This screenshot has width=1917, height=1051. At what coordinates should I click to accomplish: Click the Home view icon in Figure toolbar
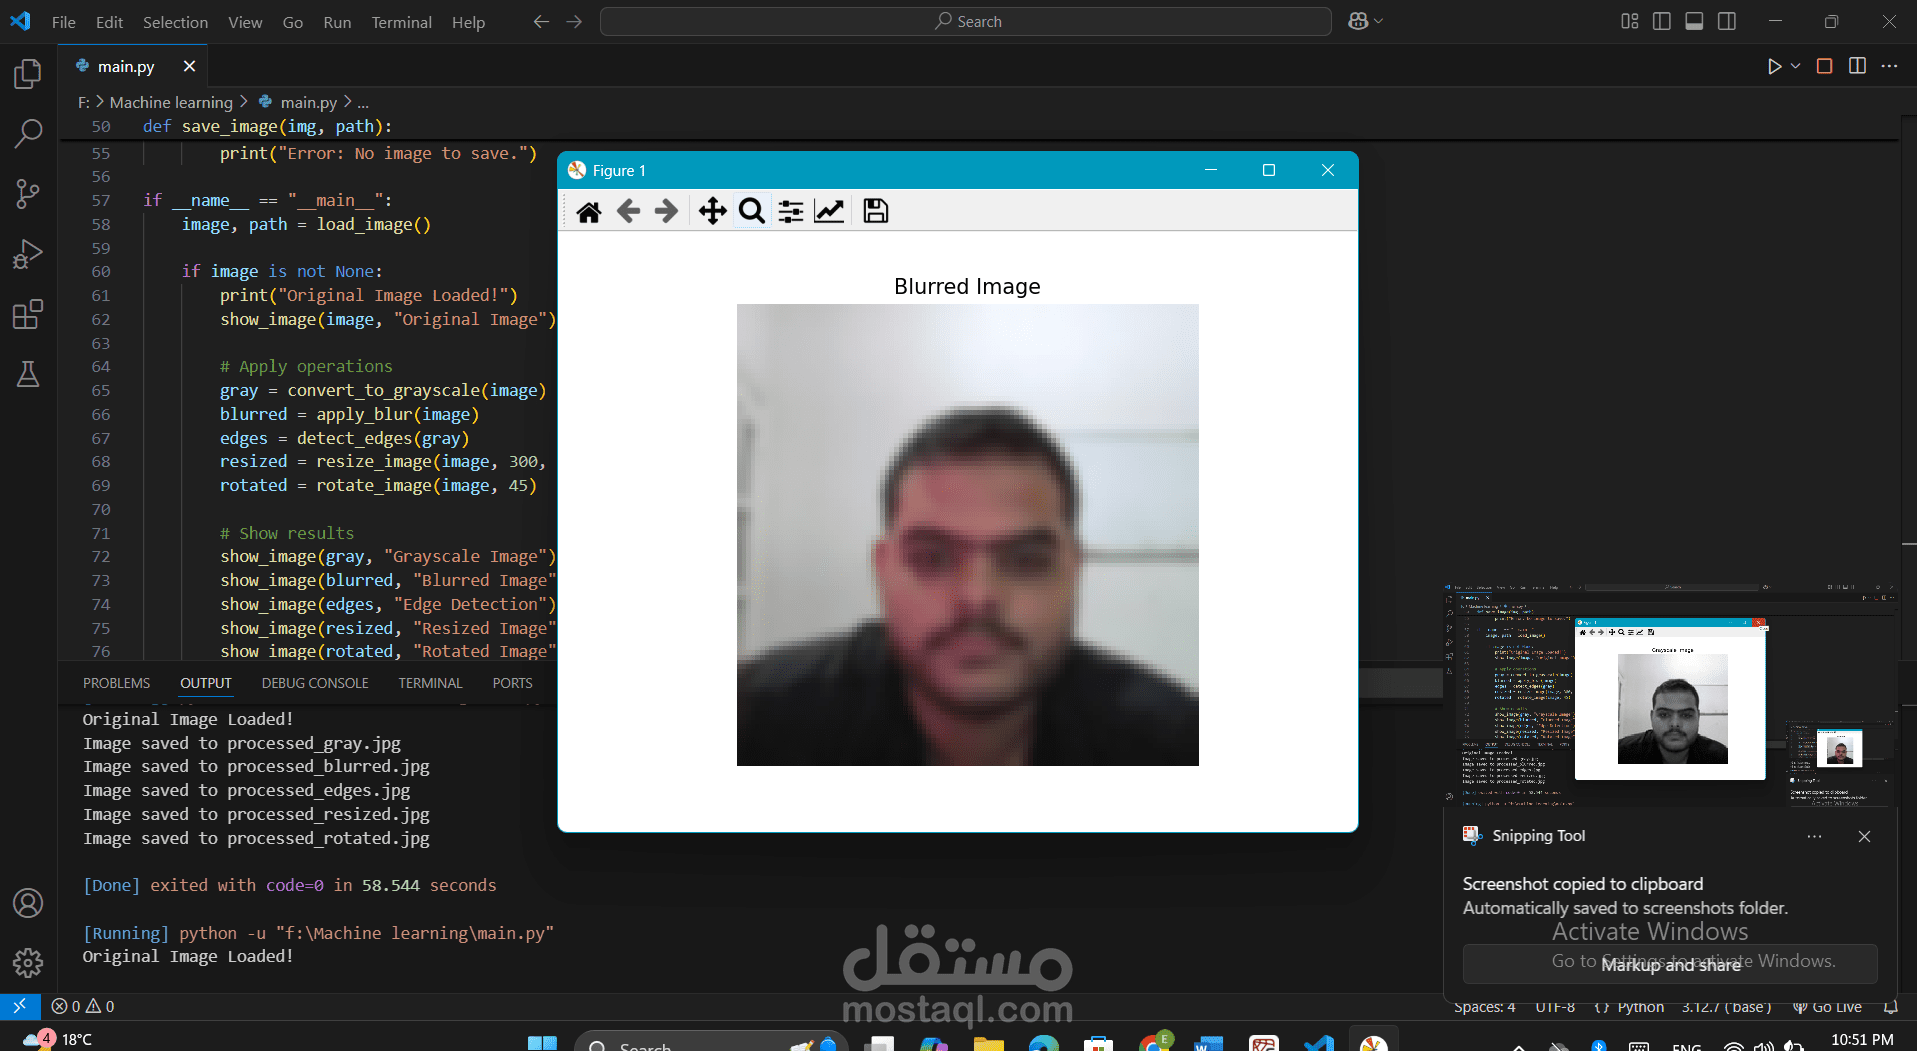(x=589, y=210)
